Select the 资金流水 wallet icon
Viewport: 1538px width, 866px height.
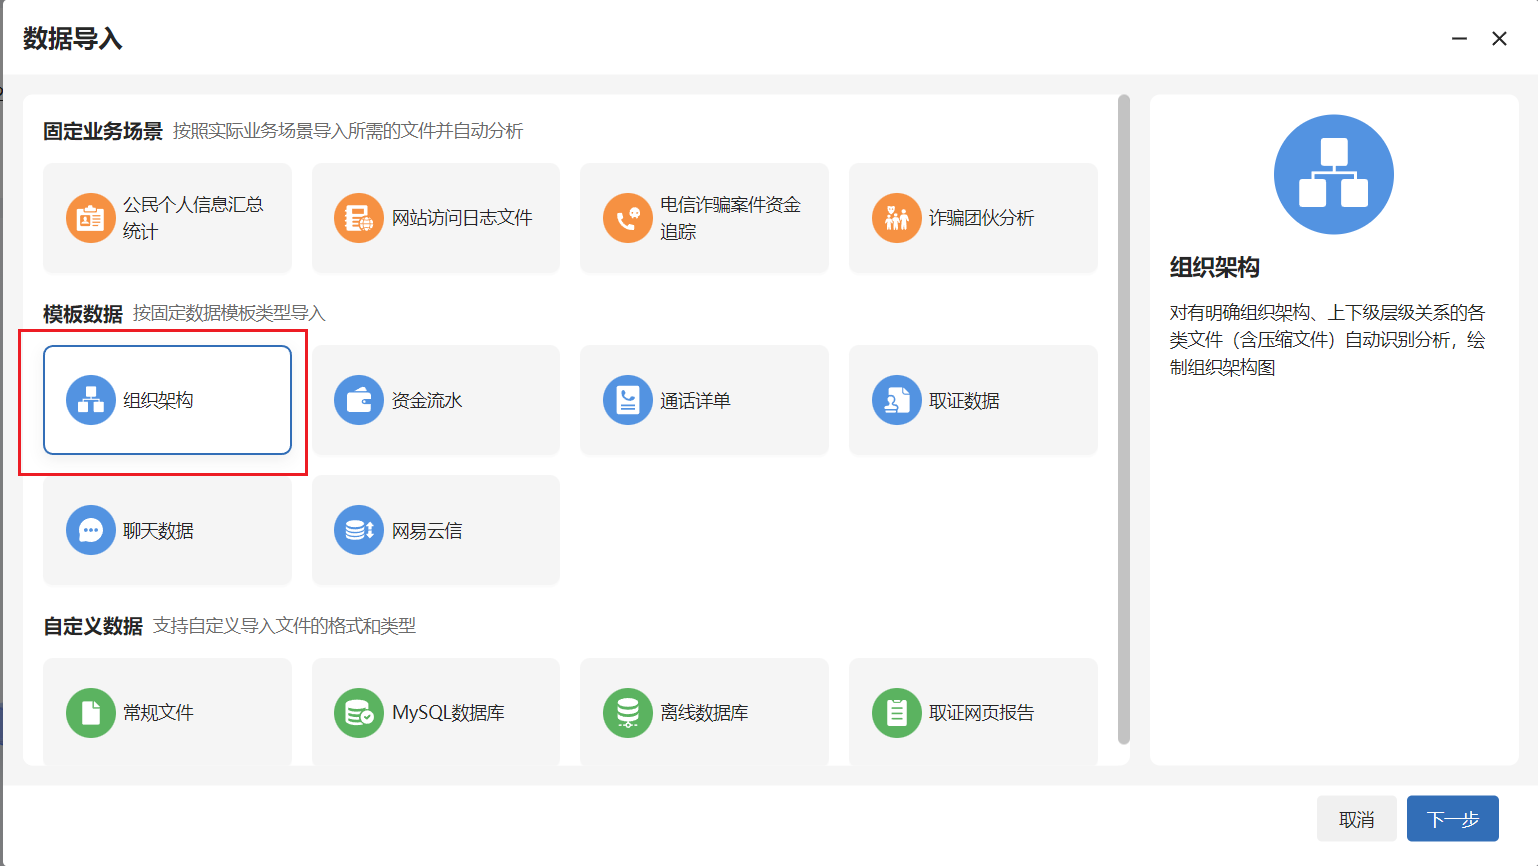[358, 400]
